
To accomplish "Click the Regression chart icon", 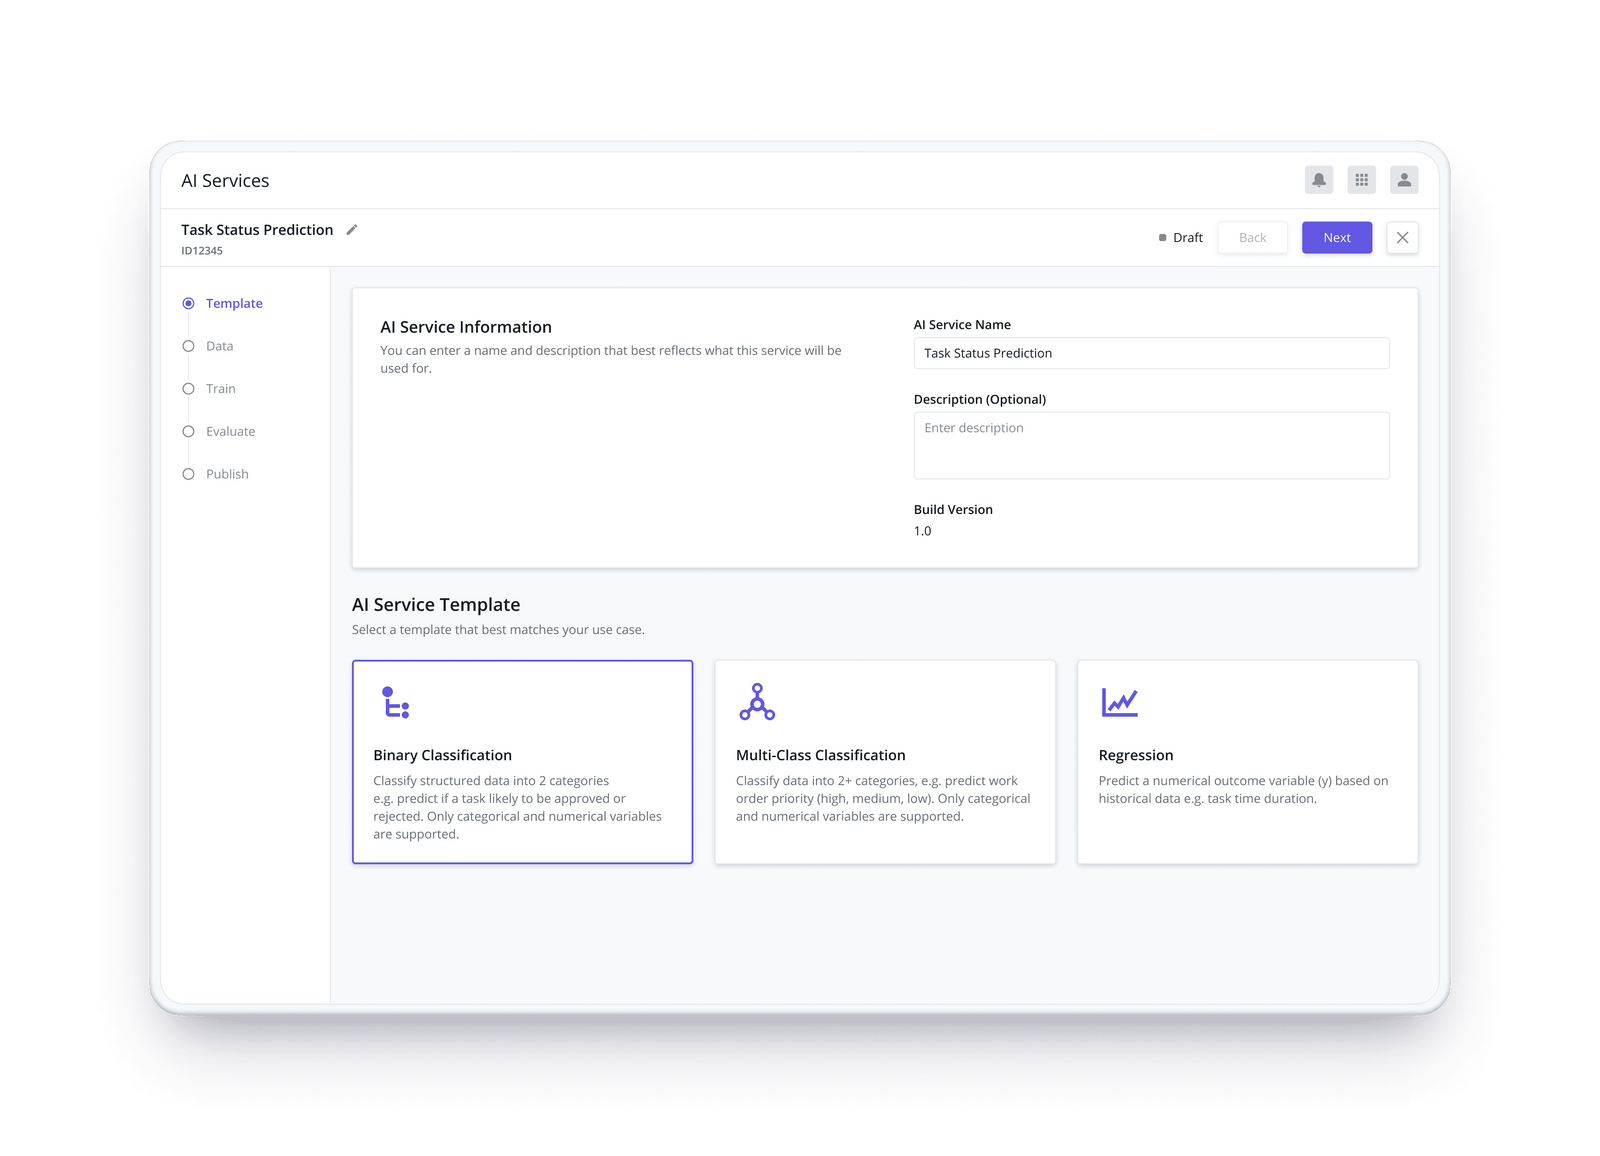I will (1119, 702).
